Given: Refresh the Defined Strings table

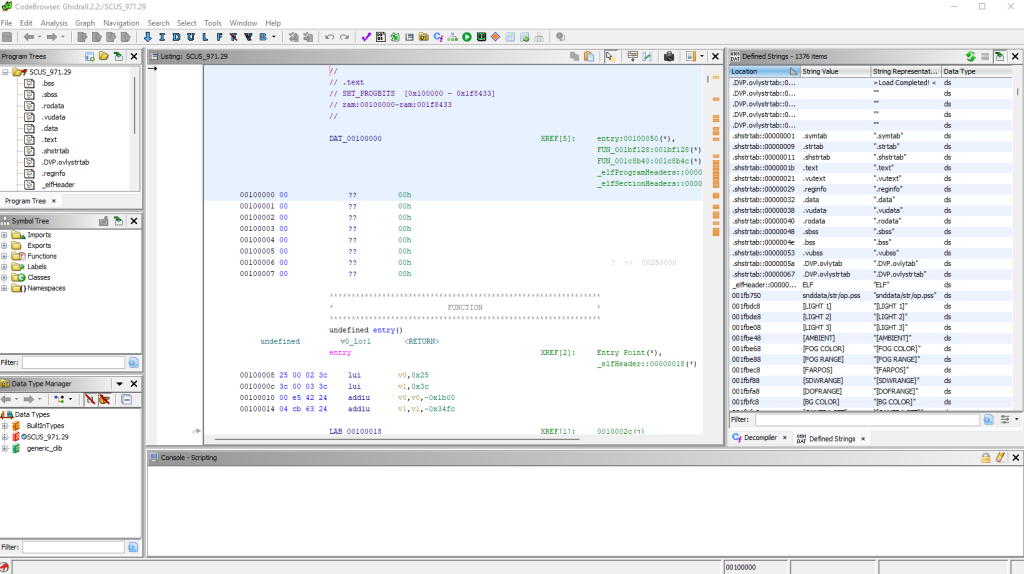Looking at the screenshot, I should click(x=970, y=57).
